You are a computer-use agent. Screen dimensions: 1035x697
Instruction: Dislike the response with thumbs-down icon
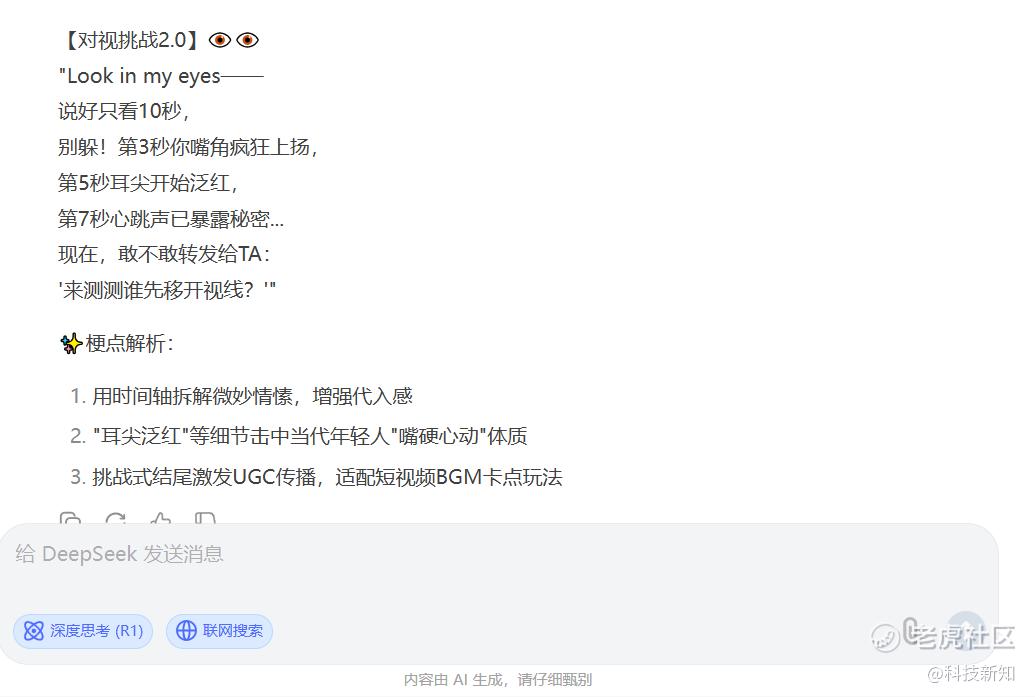(x=205, y=519)
